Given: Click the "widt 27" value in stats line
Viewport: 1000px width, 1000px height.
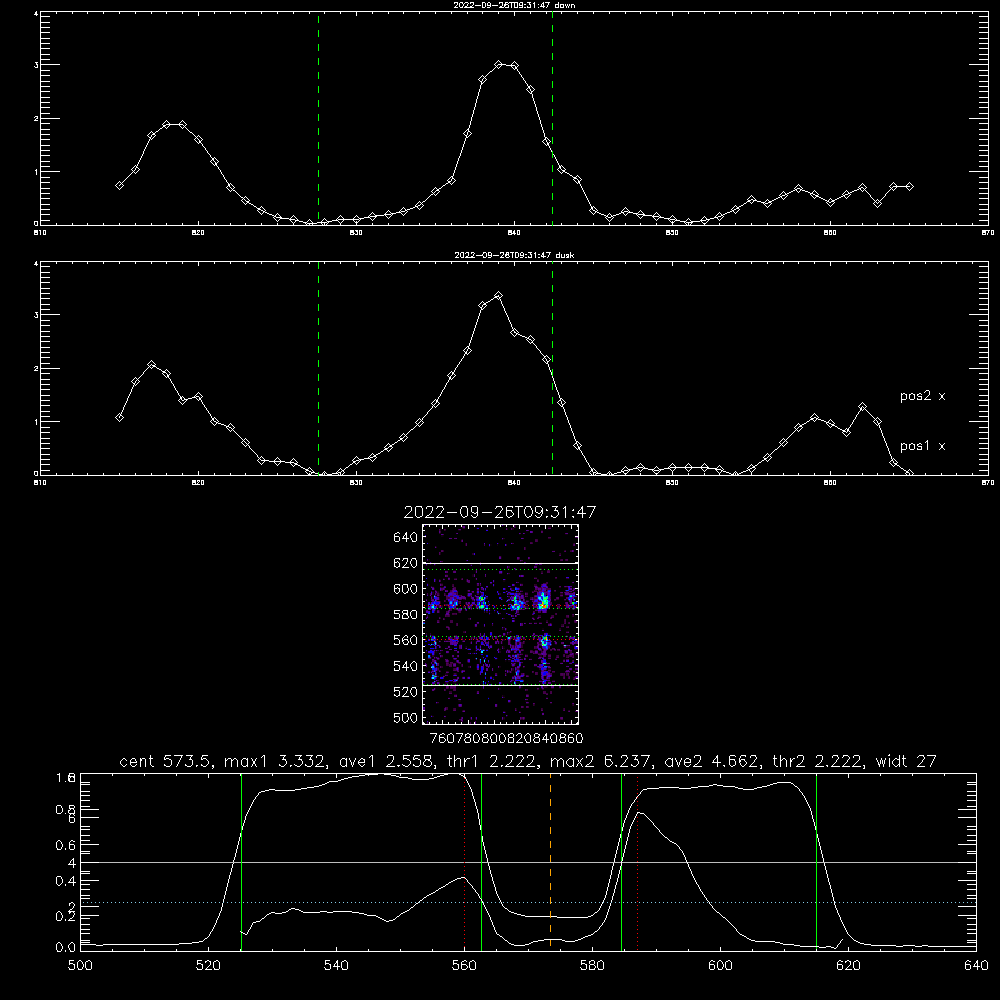Looking at the screenshot, I should [x=906, y=761].
